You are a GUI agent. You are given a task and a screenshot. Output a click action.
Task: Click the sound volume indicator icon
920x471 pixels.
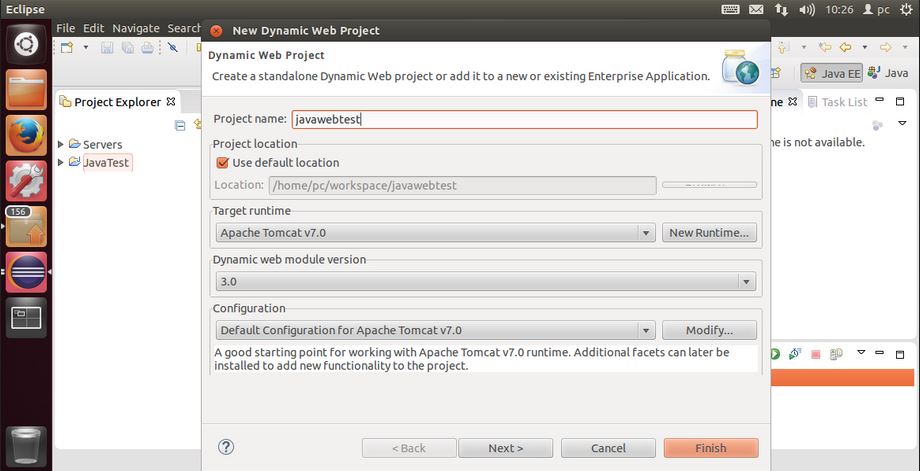pyautogui.click(x=807, y=9)
